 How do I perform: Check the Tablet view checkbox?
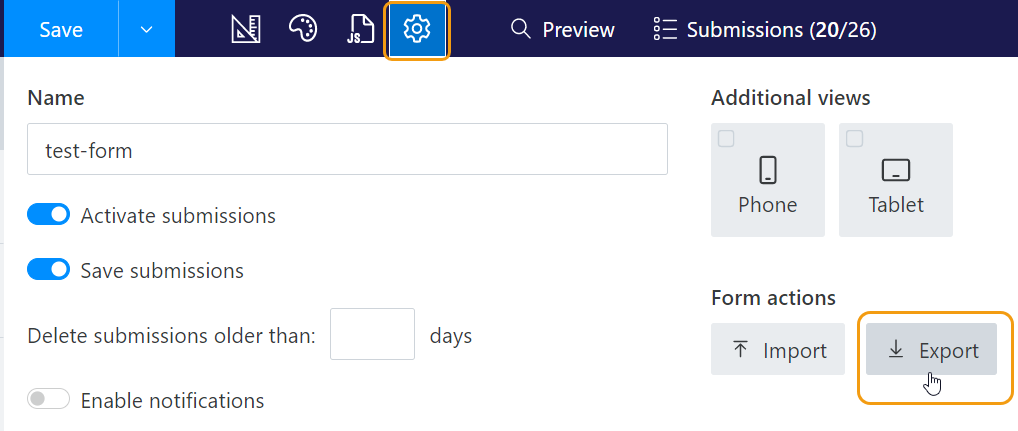click(855, 139)
